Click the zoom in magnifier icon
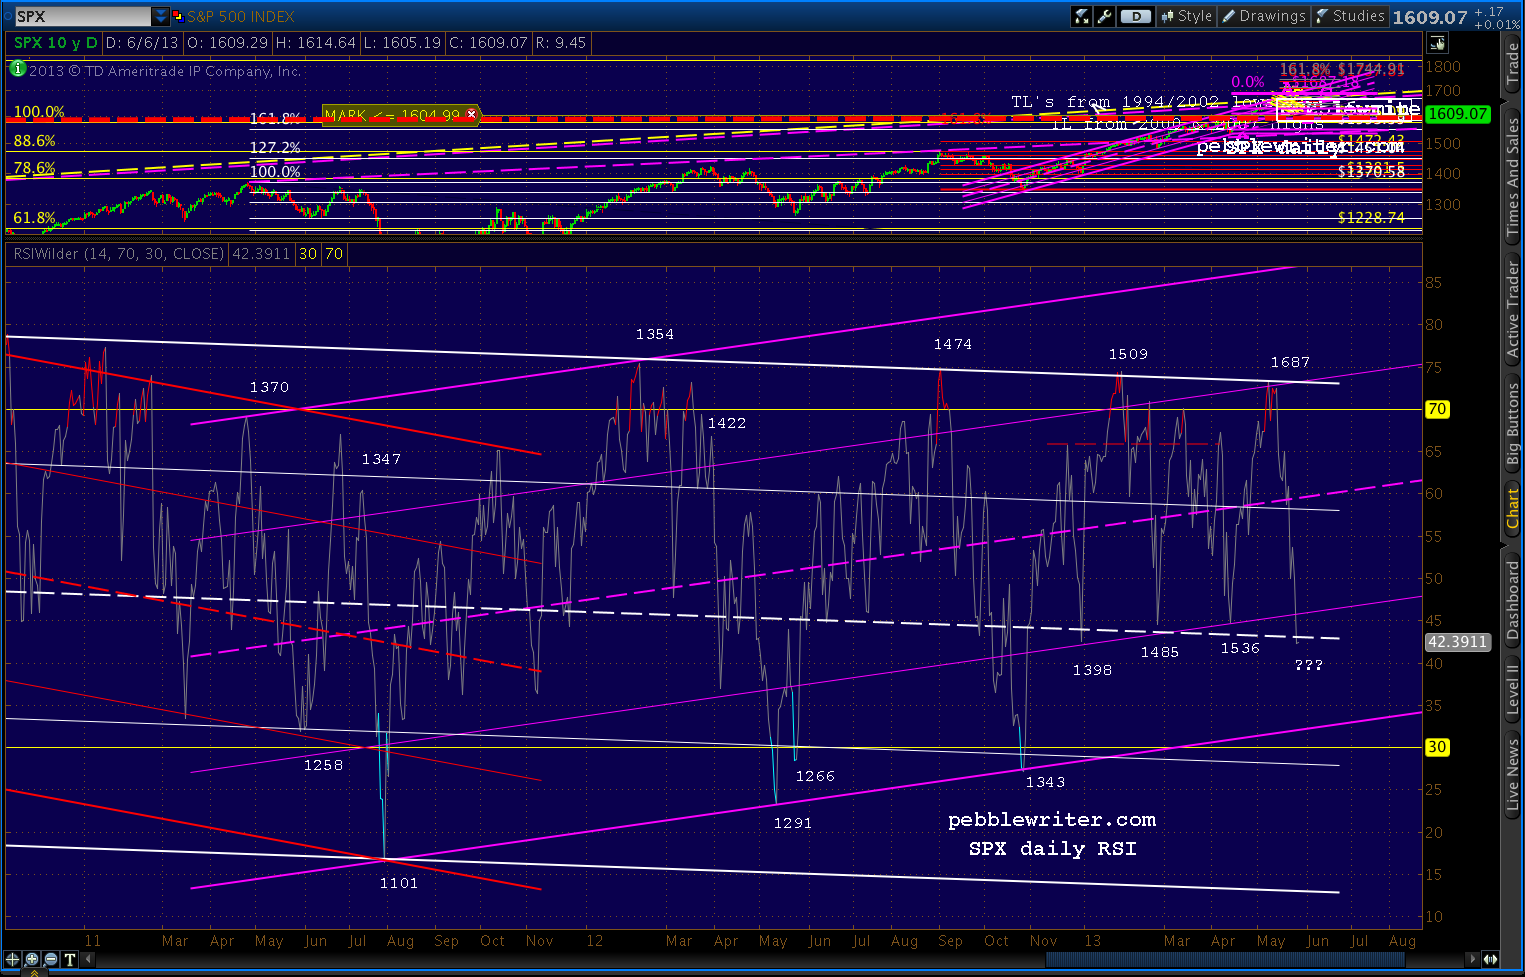1525x977 pixels. pos(32,959)
